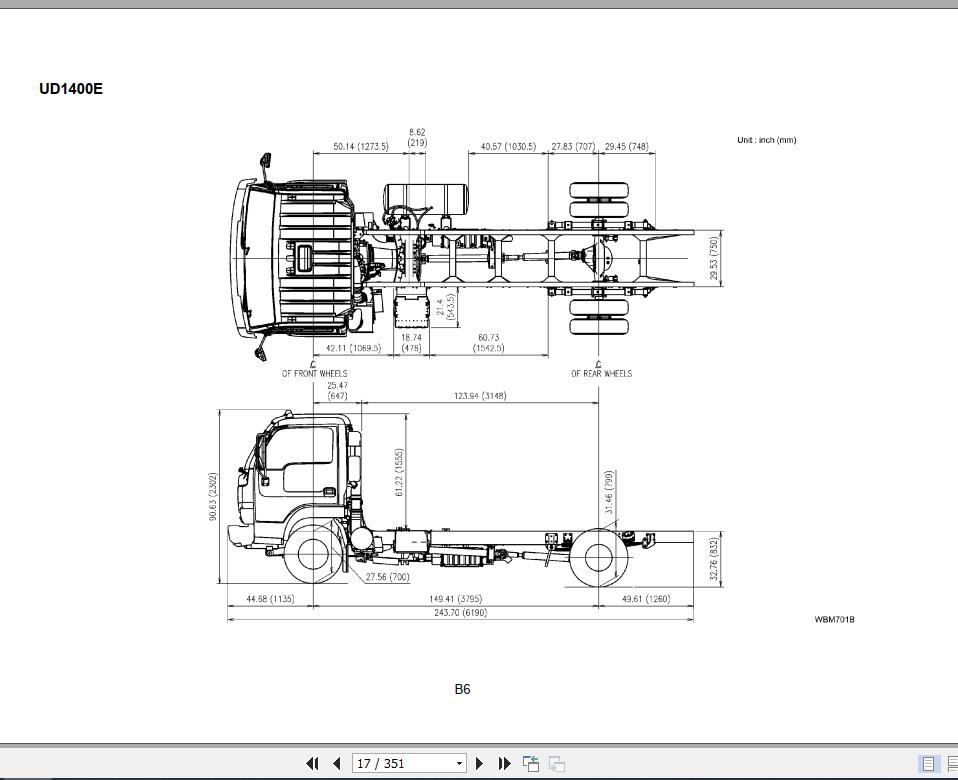Open the page number dropdown arrow
This screenshot has height=780, width=958.
(459, 763)
